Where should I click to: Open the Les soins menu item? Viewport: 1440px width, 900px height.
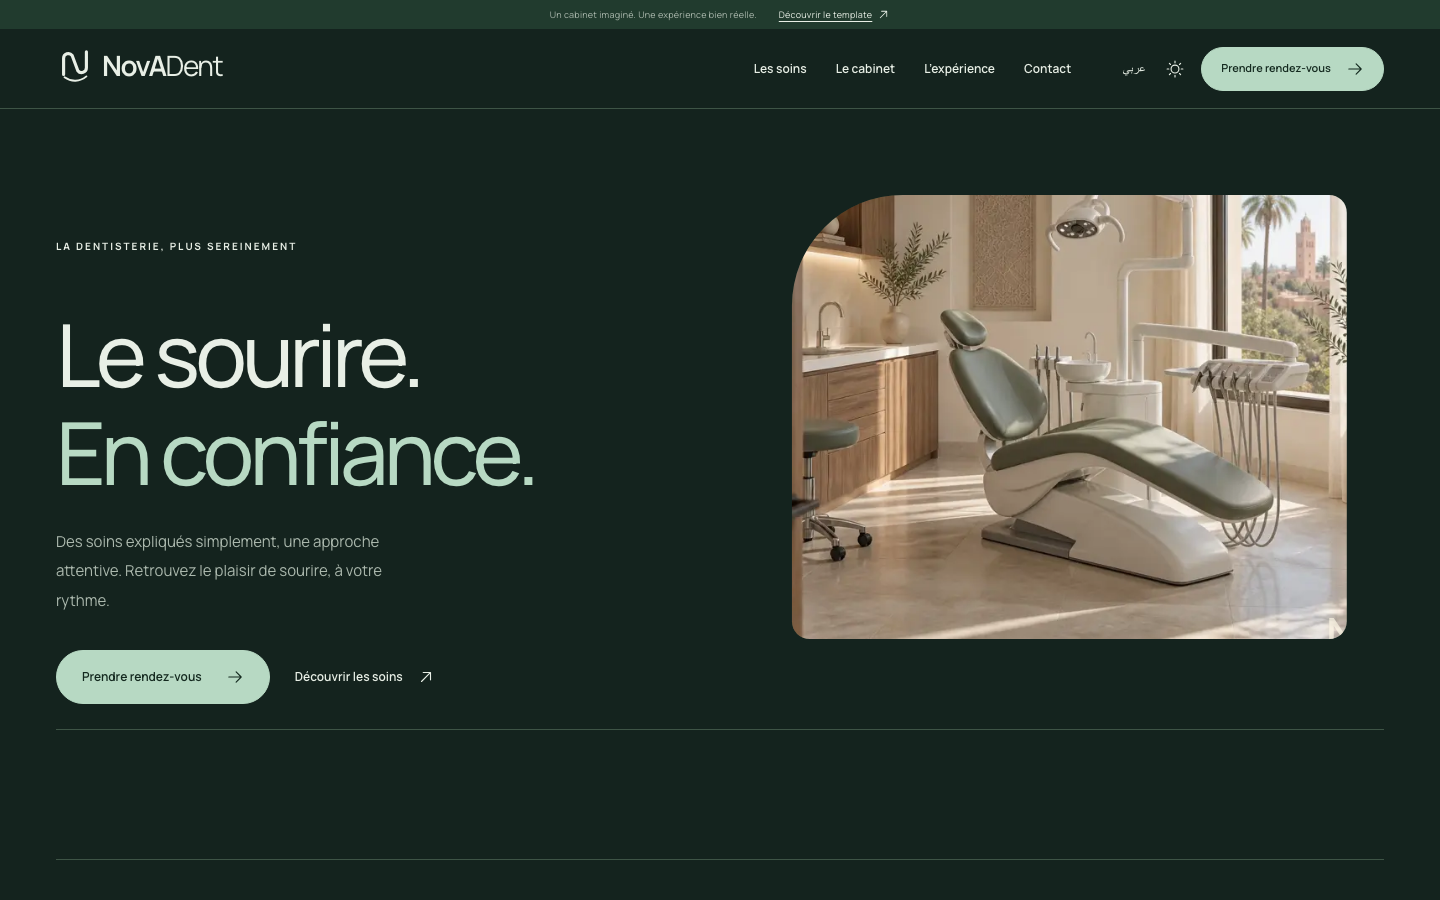tap(780, 69)
